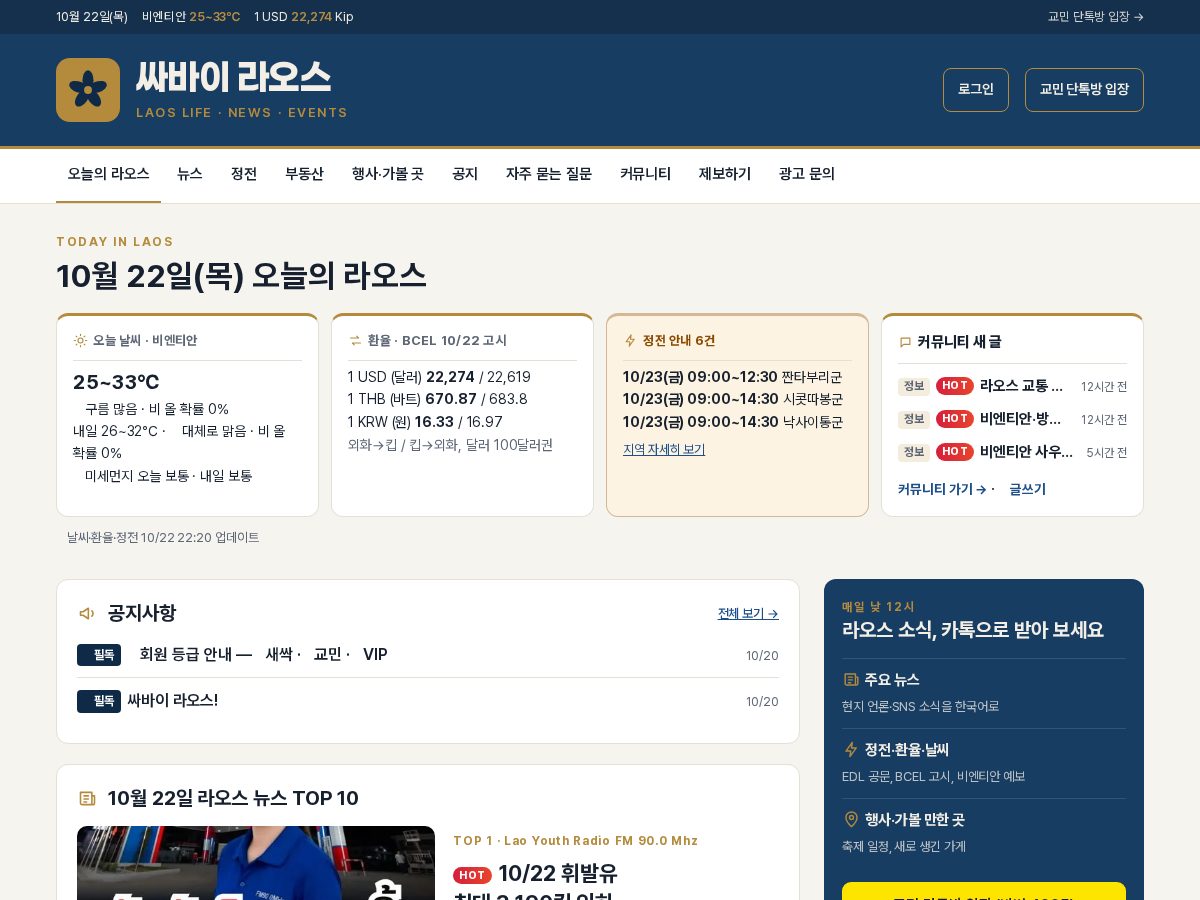Open the 광고 문의 menu item
The height and width of the screenshot is (900, 1200).
[x=807, y=174]
